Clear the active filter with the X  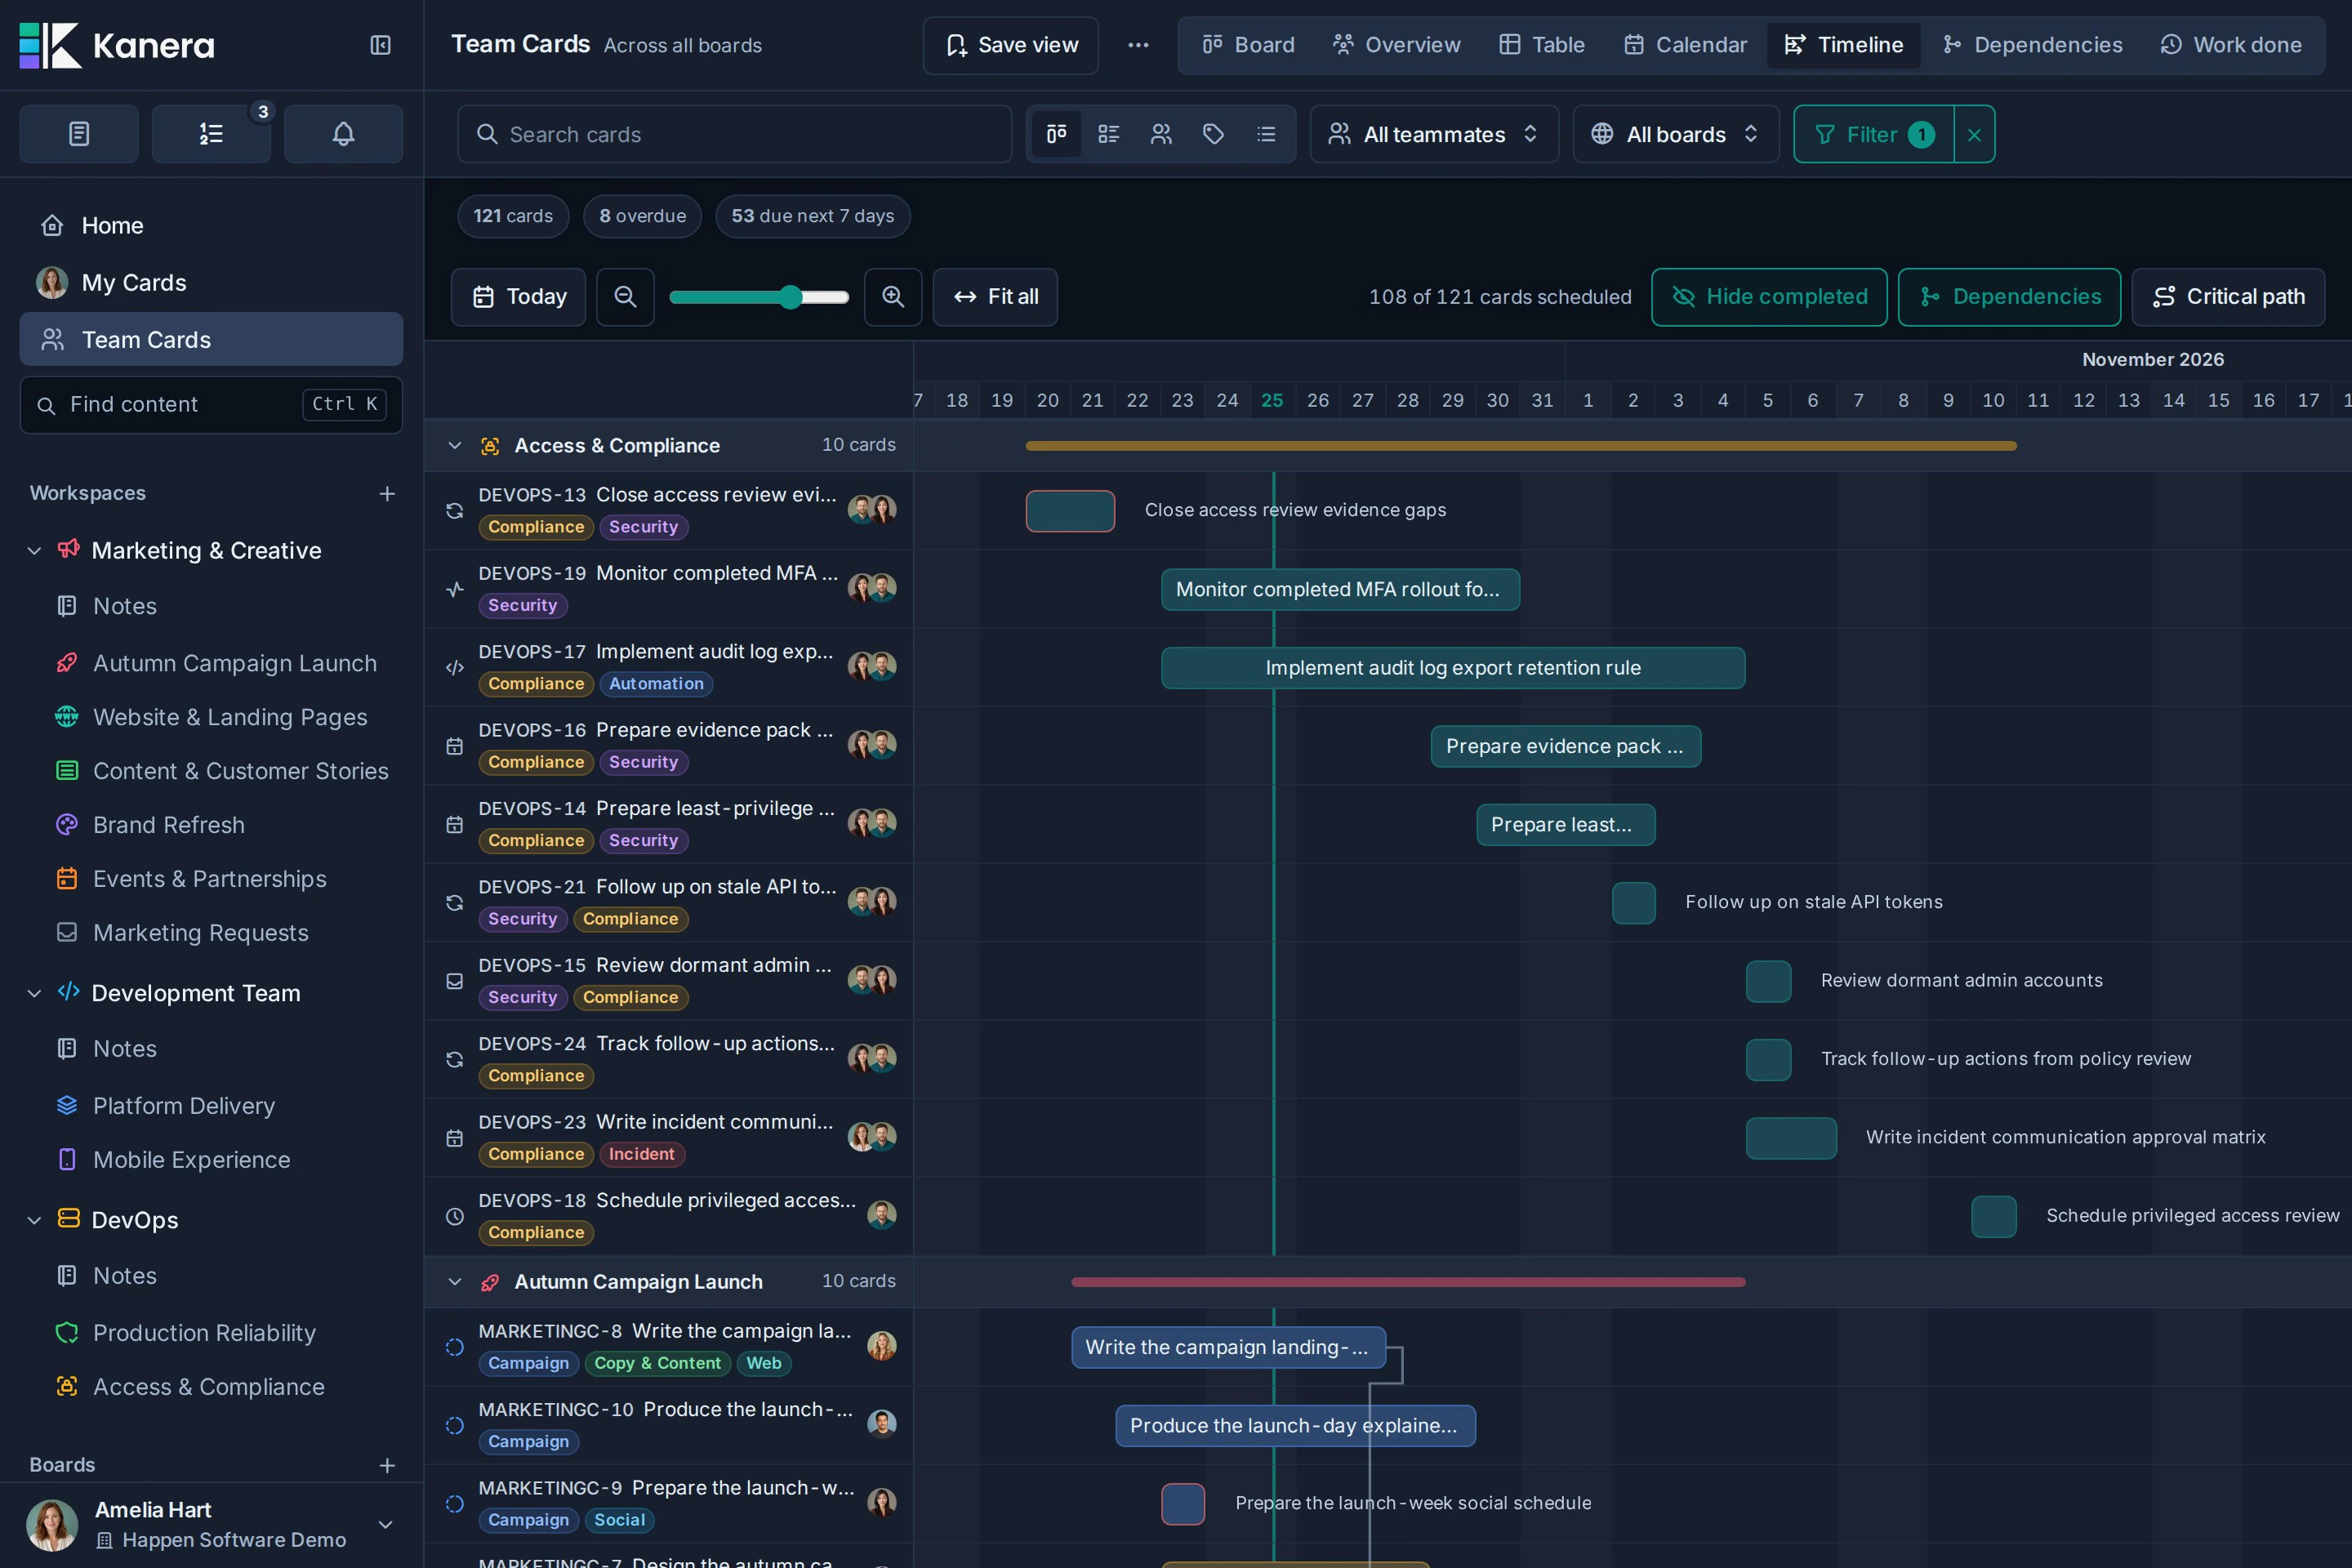click(1974, 134)
